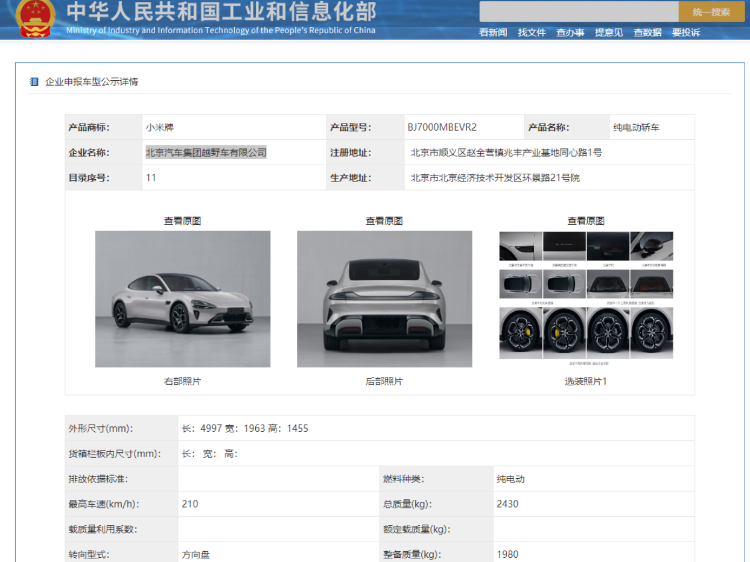
Task: Open the rear view car thumbnail
Action: click(x=384, y=299)
